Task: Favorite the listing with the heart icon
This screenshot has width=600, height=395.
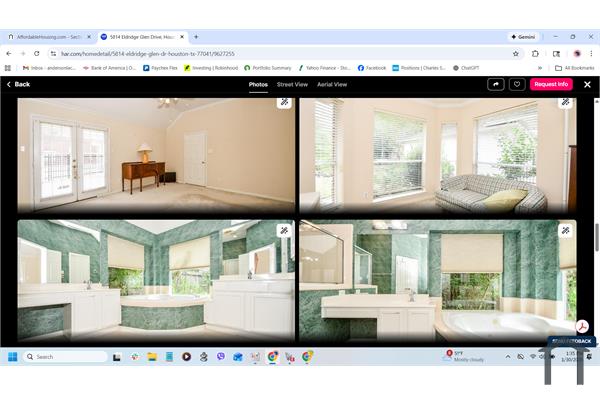Action: 517,85
